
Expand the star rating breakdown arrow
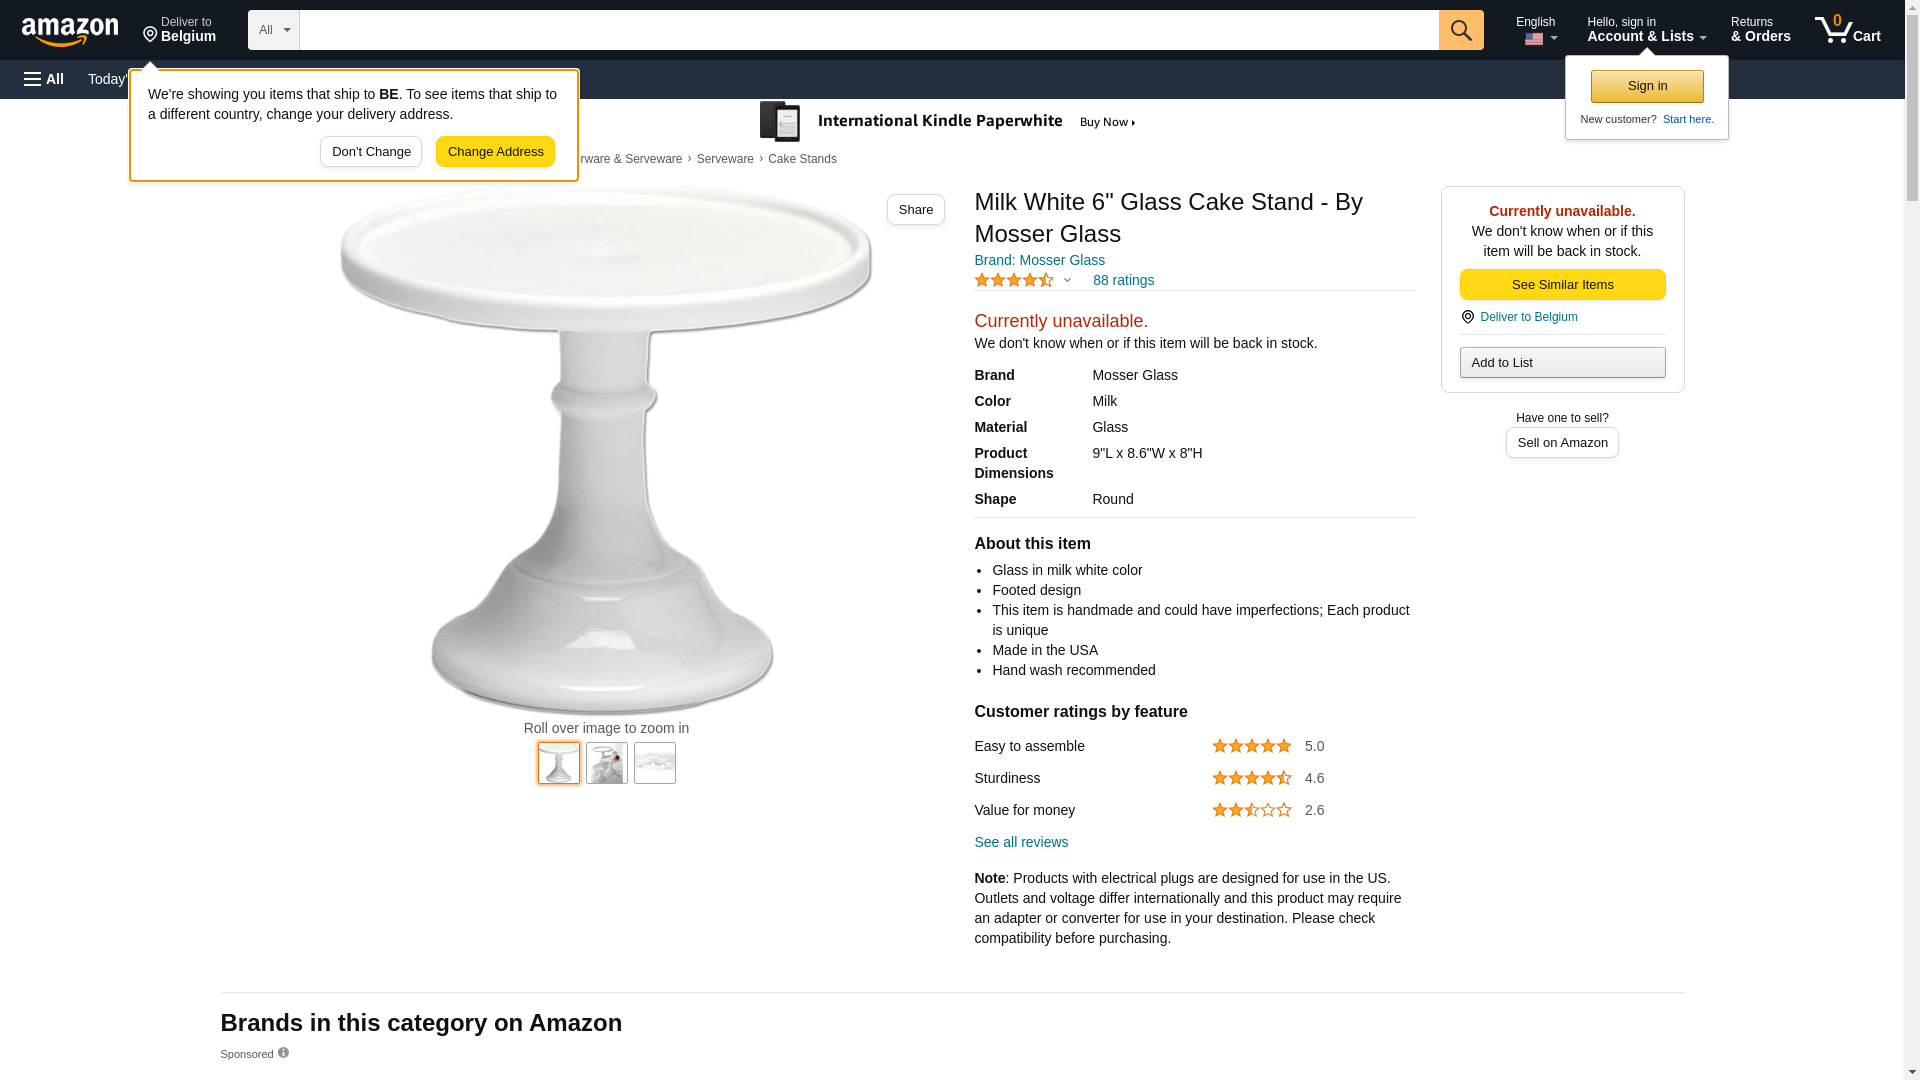point(1067,281)
